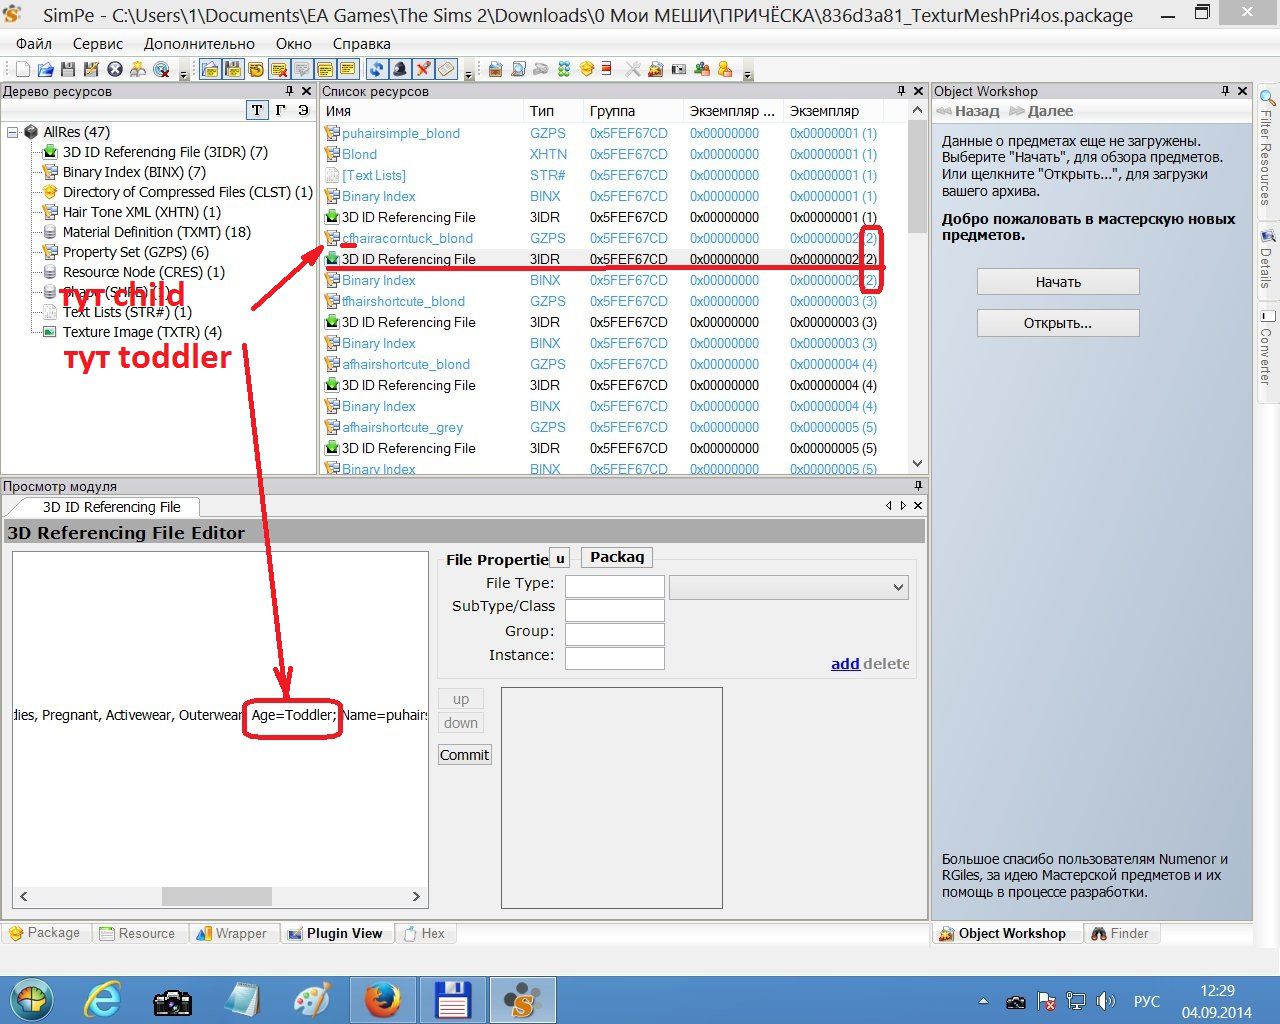Switch to the Package bottom tab
The image size is (1280, 1024).
pos(45,933)
